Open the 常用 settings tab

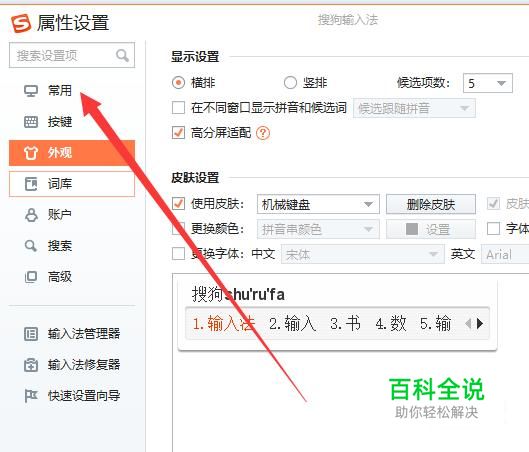click(x=72, y=91)
